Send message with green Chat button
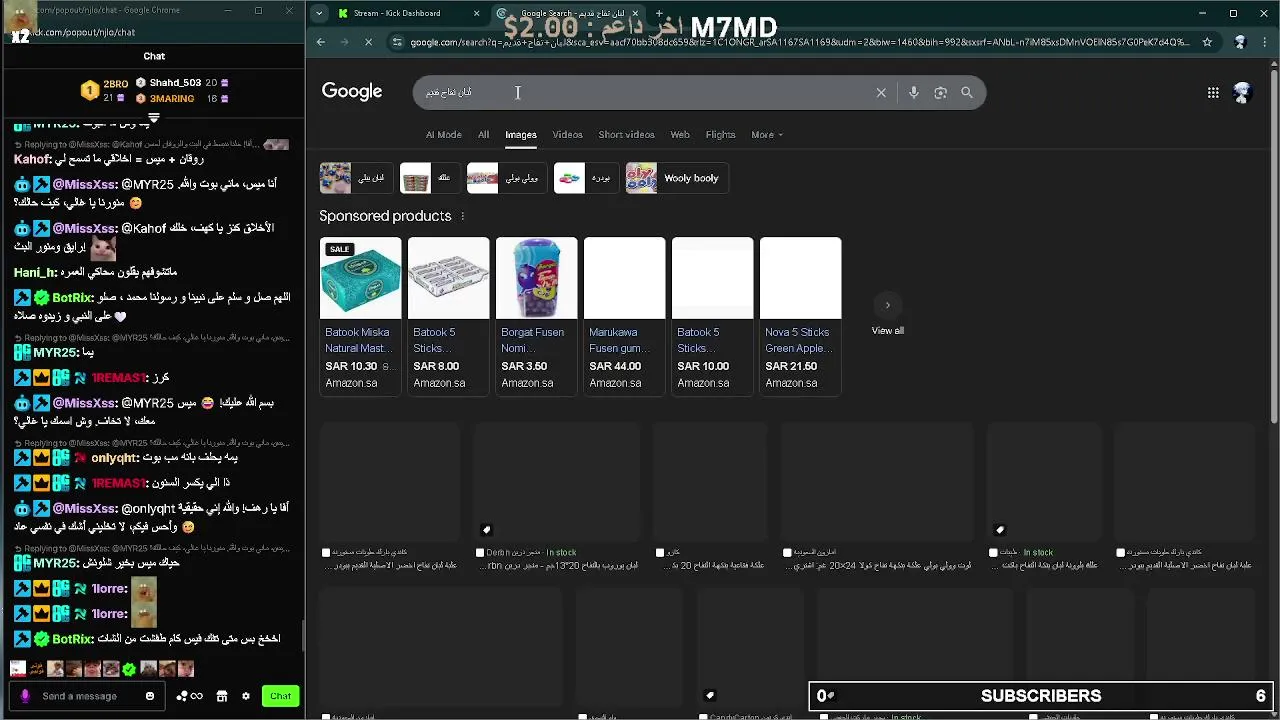Viewport: 1280px width, 720px height. (x=280, y=696)
